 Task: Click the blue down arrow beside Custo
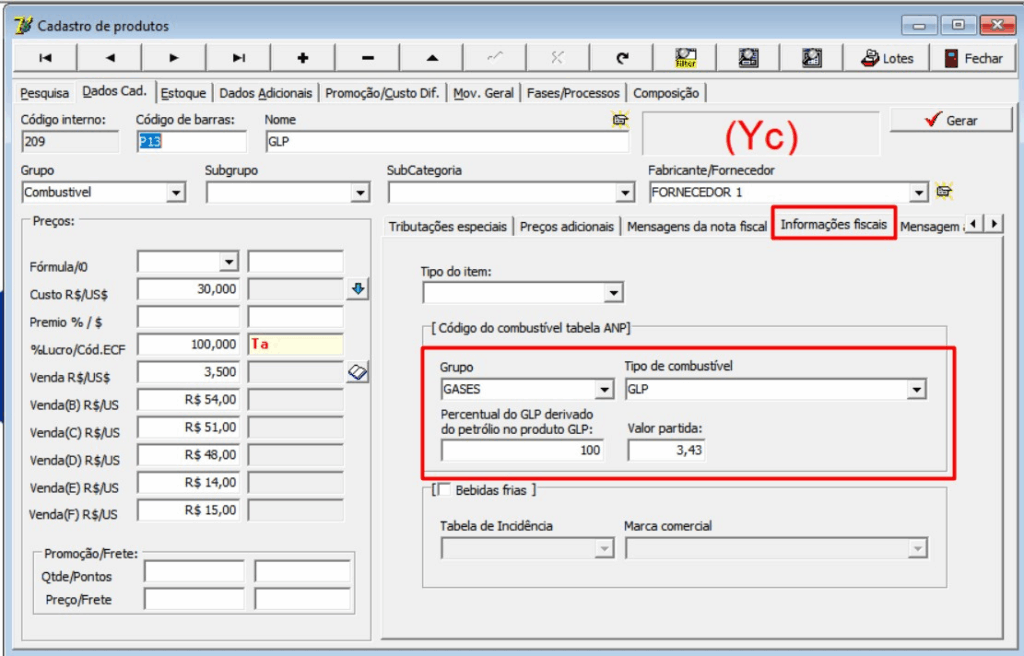[x=359, y=290]
